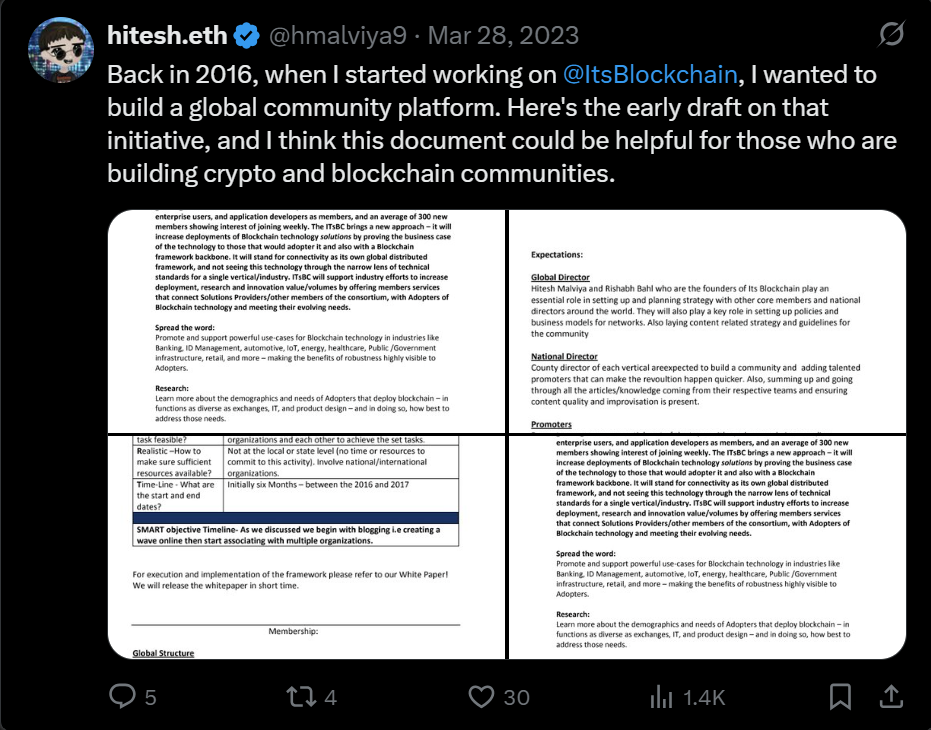Click the Grok slashed-circle icon
Viewport: 931px width, 730px height.
[891, 34]
